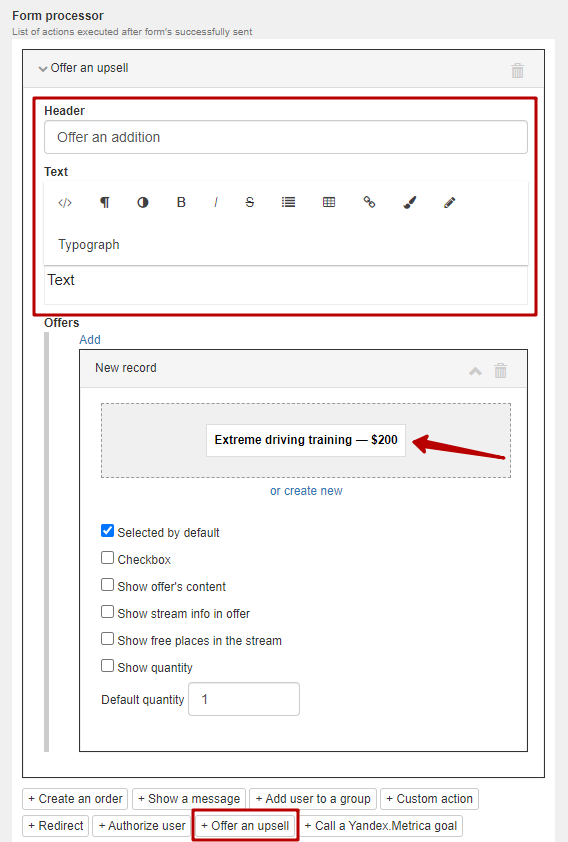The width and height of the screenshot is (568, 842).
Task: Open the paragraph format icon
Action: tap(105, 202)
